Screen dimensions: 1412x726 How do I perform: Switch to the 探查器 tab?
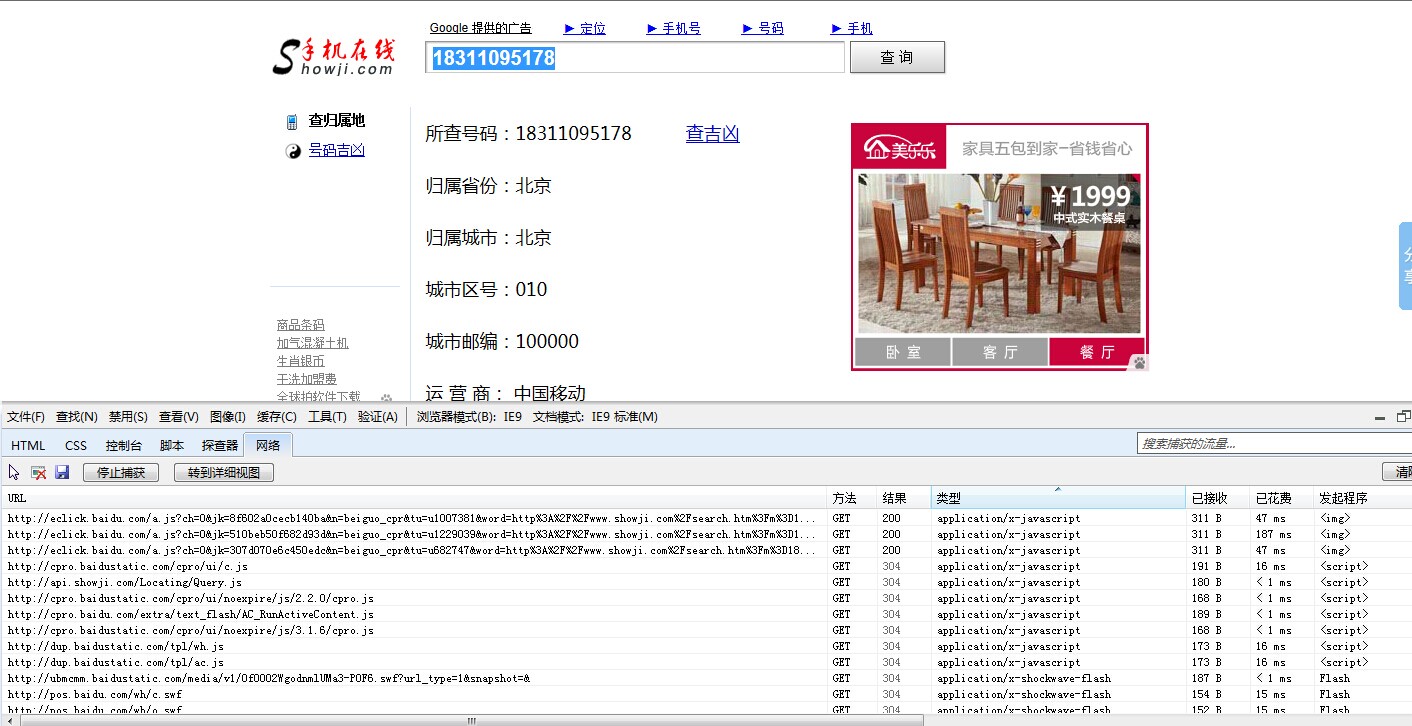tap(220, 446)
